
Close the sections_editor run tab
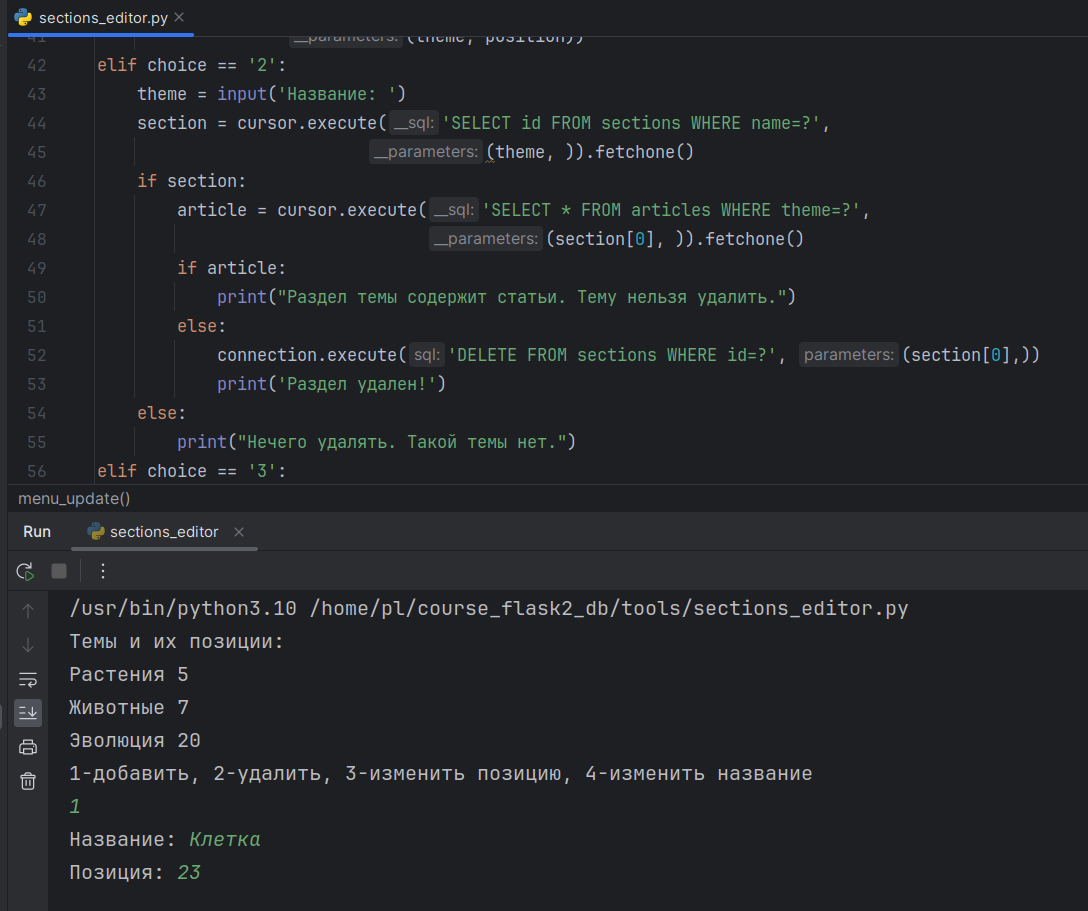click(239, 532)
